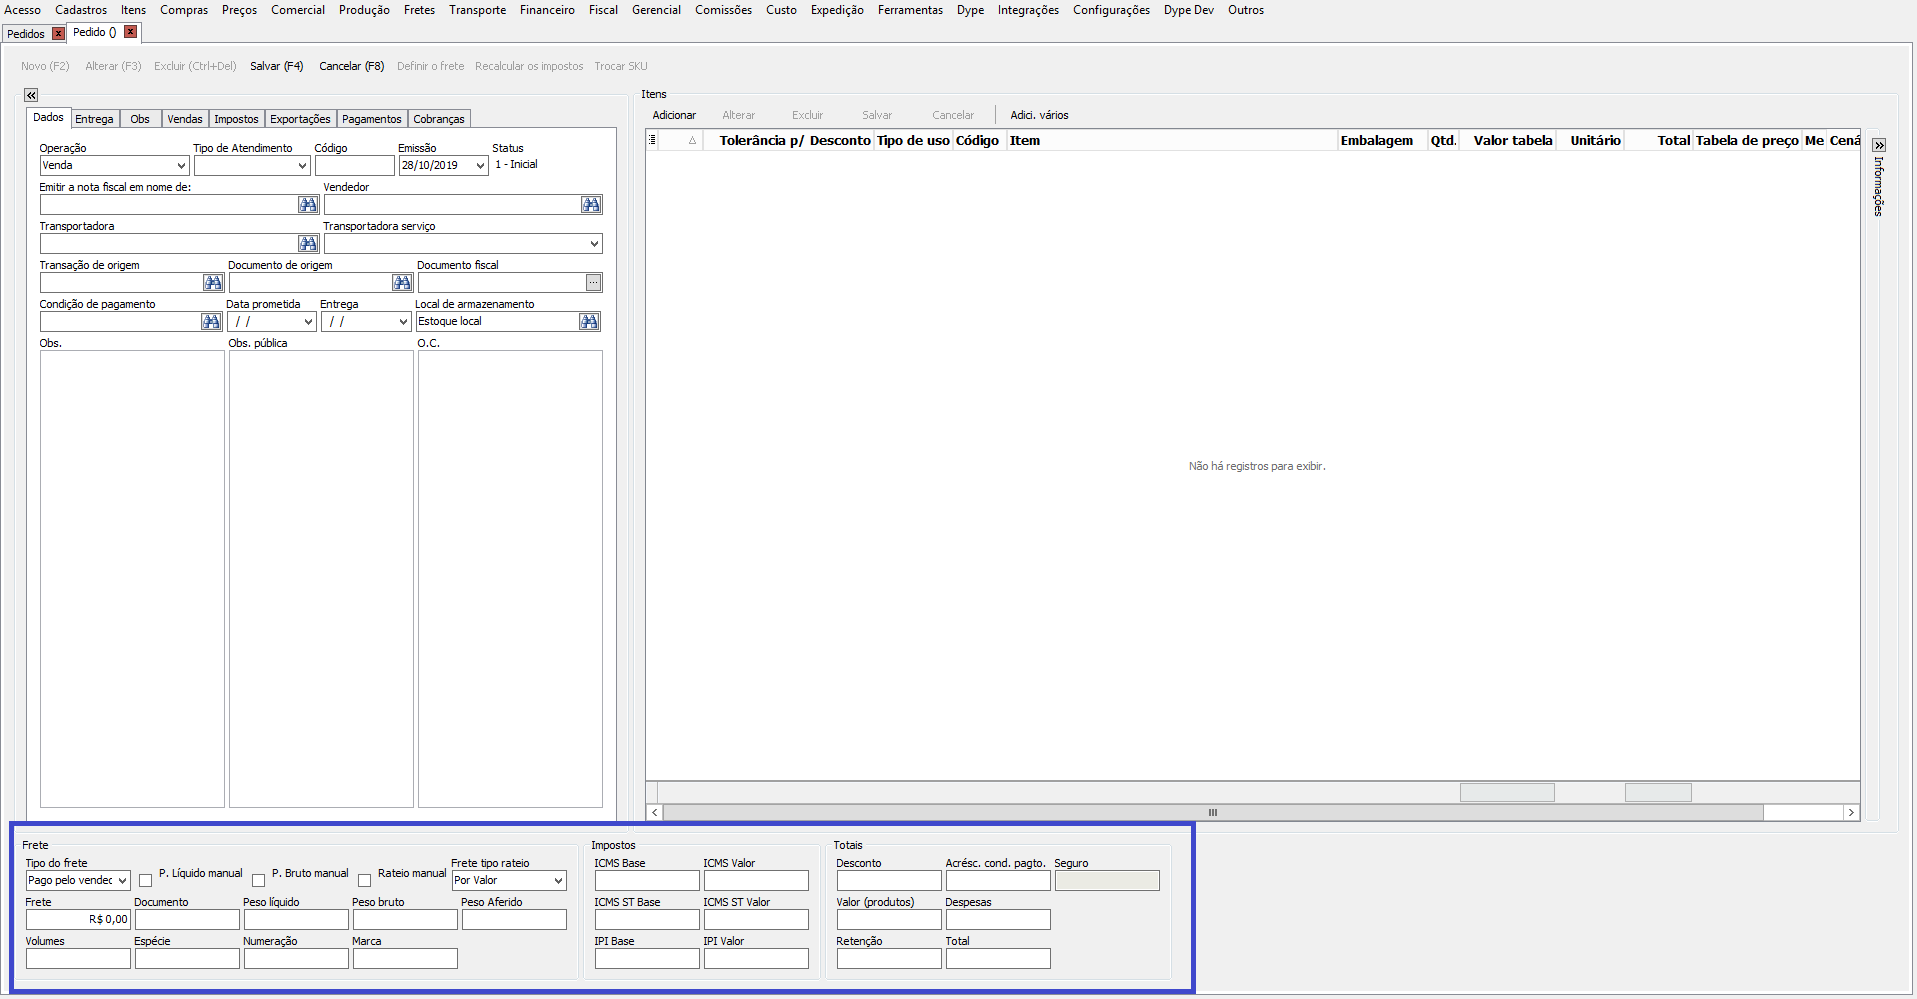The height and width of the screenshot is (999, 1917).
Task: Click the Frete value field
Action: click(x=78, y=920)
